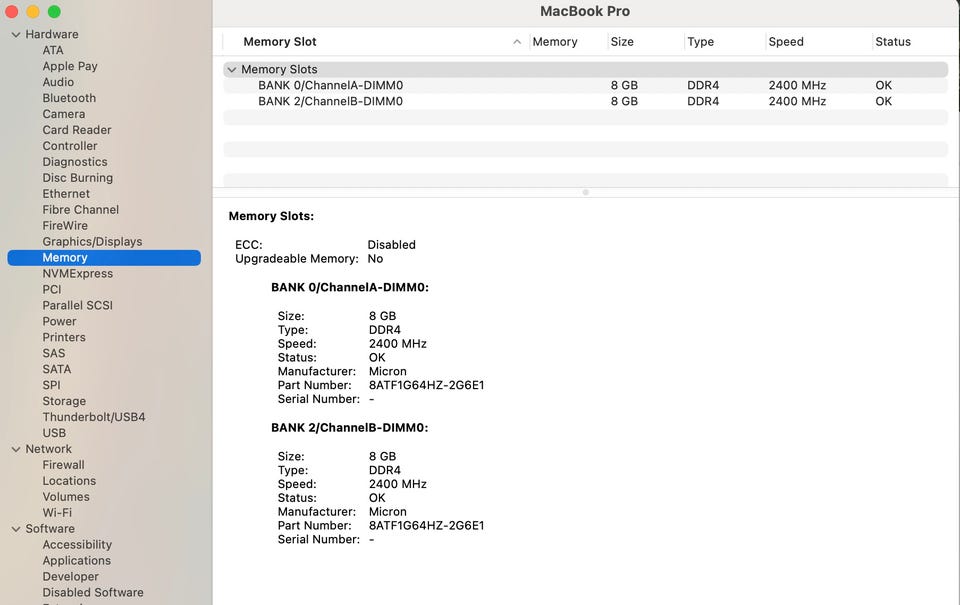Sort by Size column header

[x=622, y=42]
